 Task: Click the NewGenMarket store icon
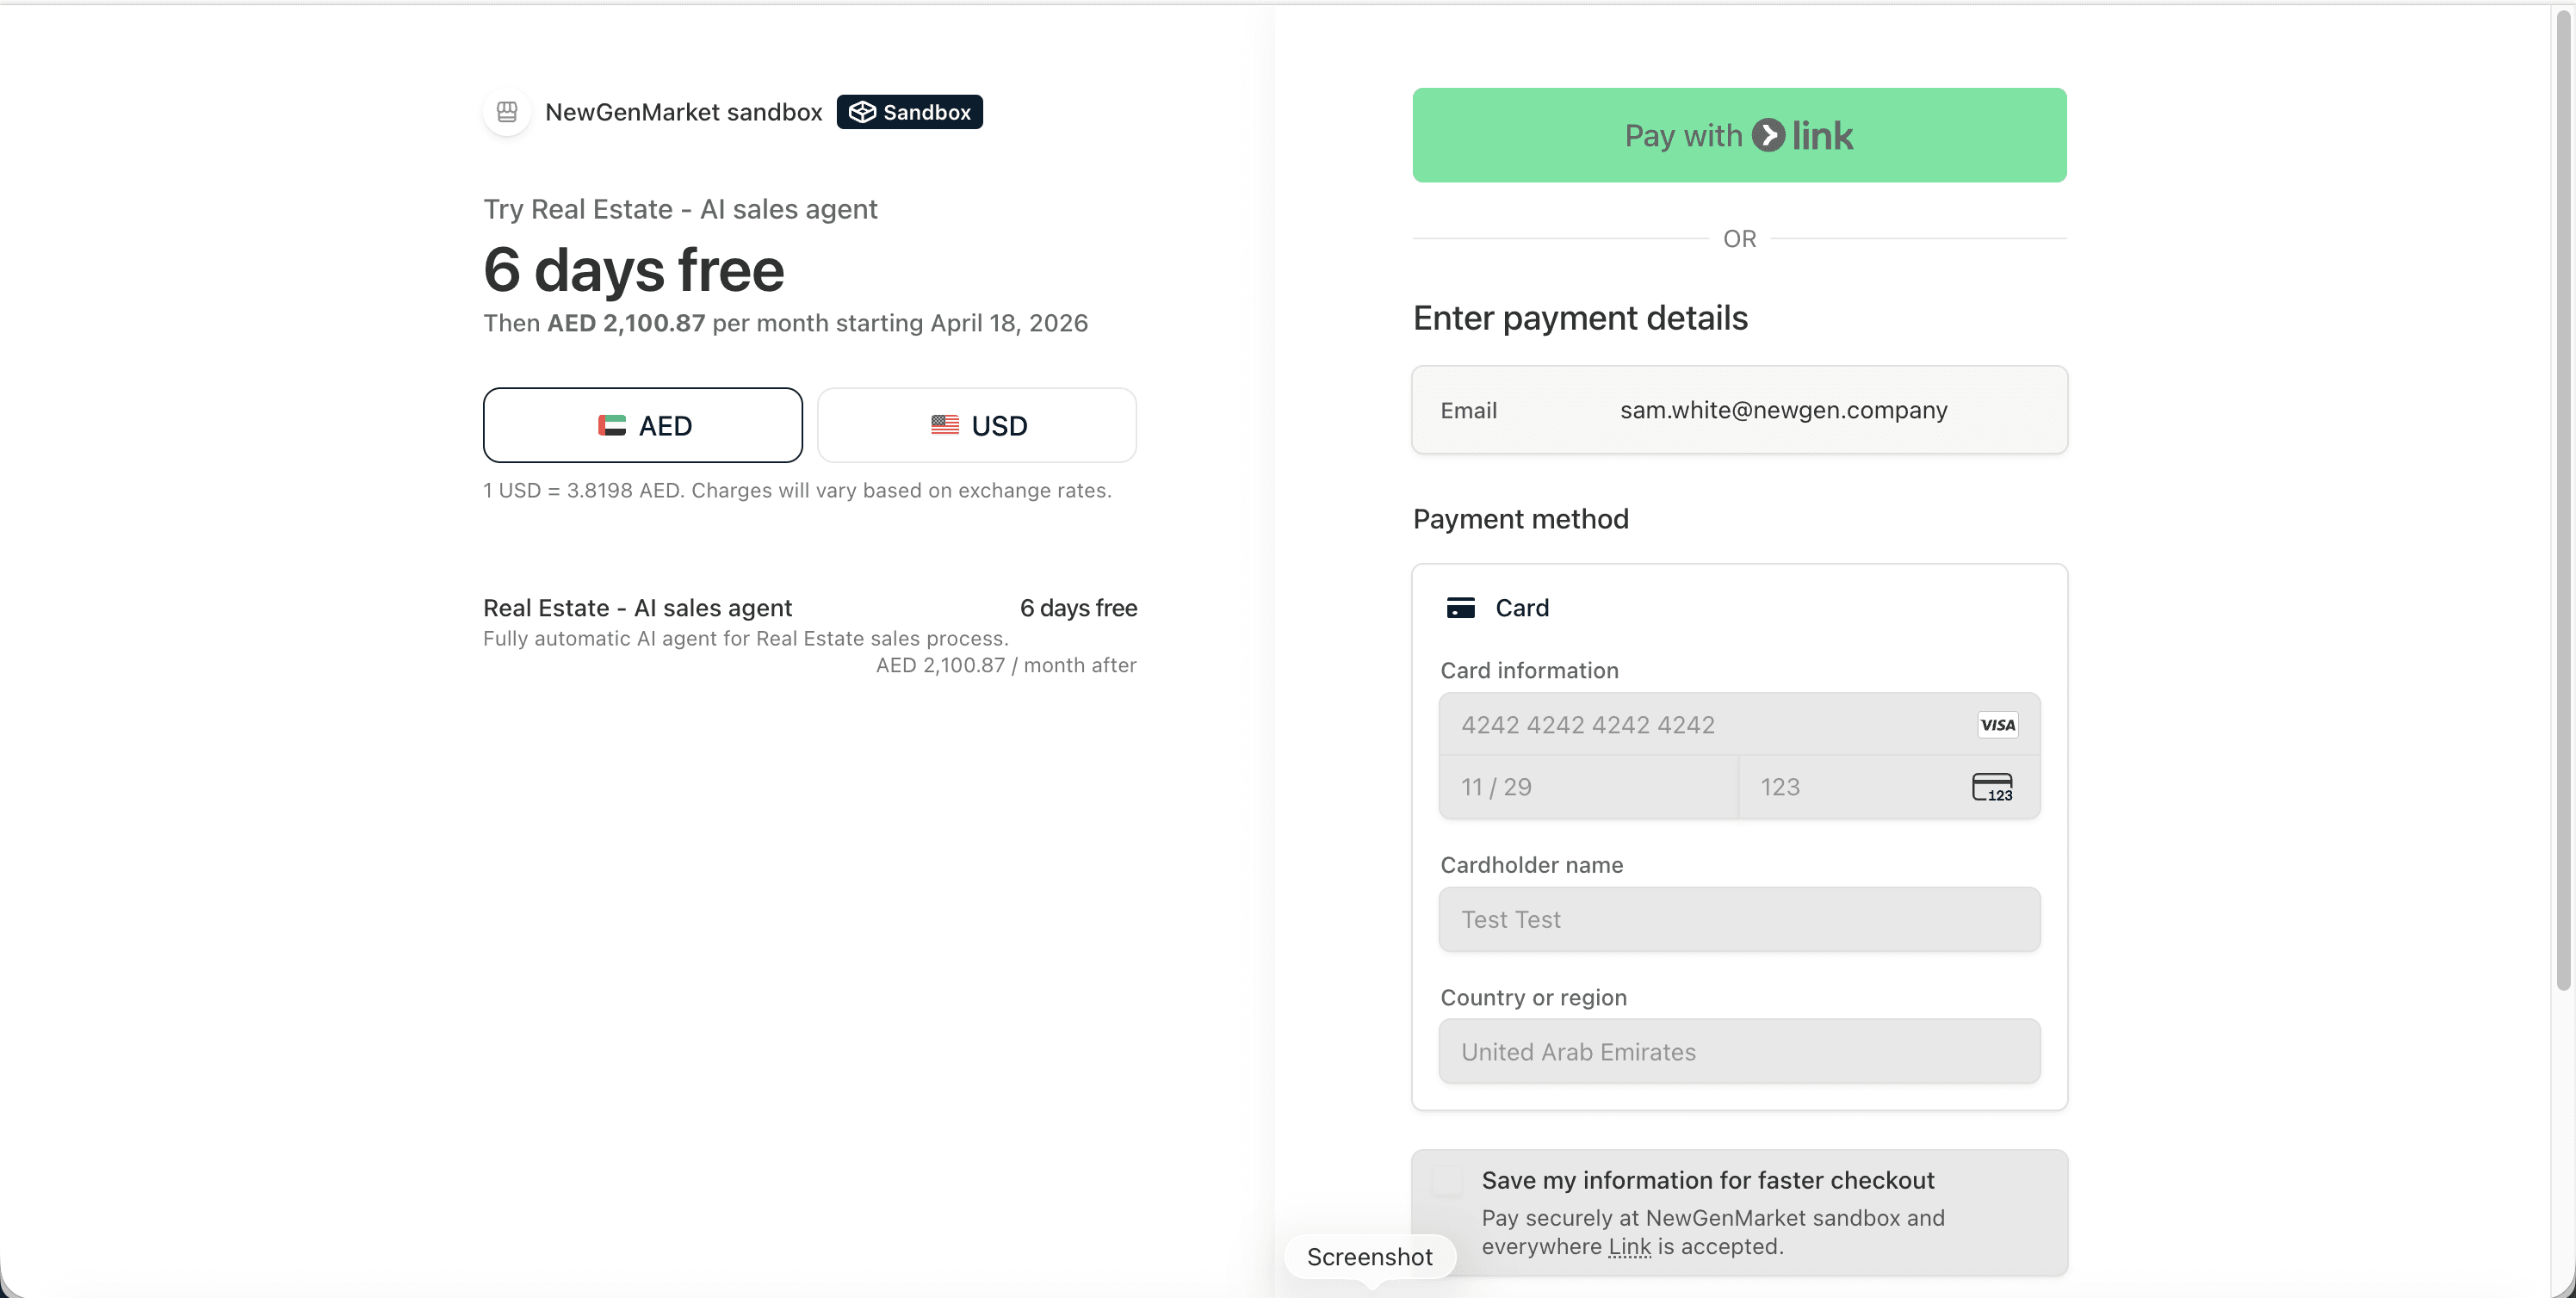(507, 112)
